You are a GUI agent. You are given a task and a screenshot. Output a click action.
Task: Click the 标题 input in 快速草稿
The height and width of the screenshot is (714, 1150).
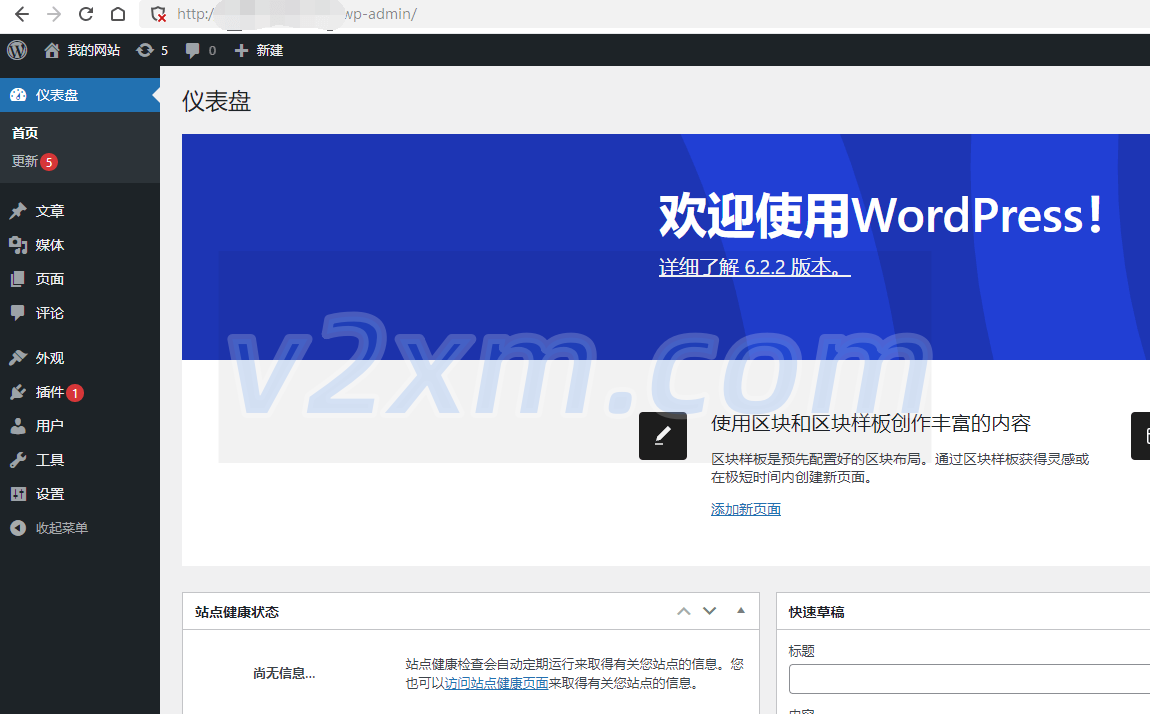(x=970, y=679)
